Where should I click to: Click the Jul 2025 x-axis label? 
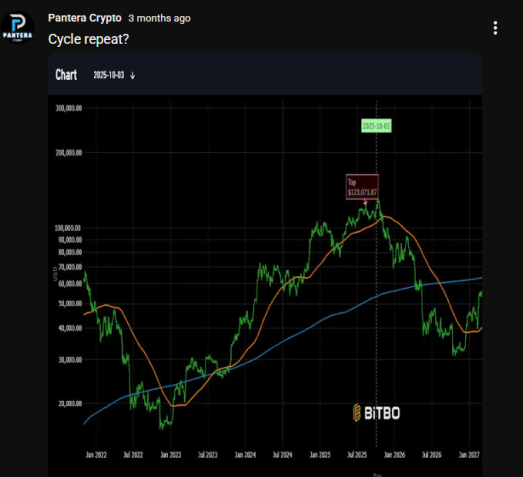pos(357,455)
